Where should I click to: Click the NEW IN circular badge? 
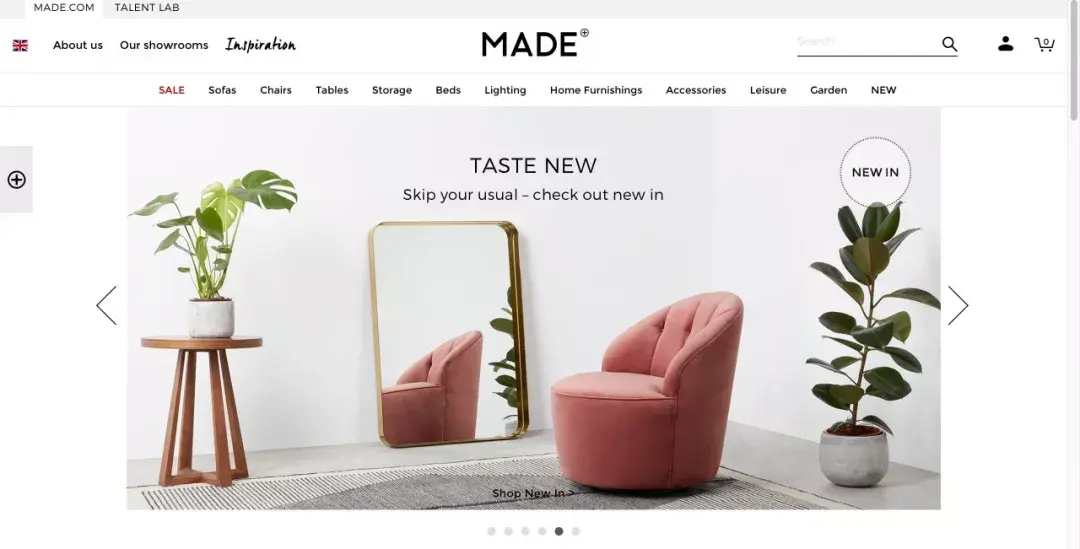pos(875,172)
